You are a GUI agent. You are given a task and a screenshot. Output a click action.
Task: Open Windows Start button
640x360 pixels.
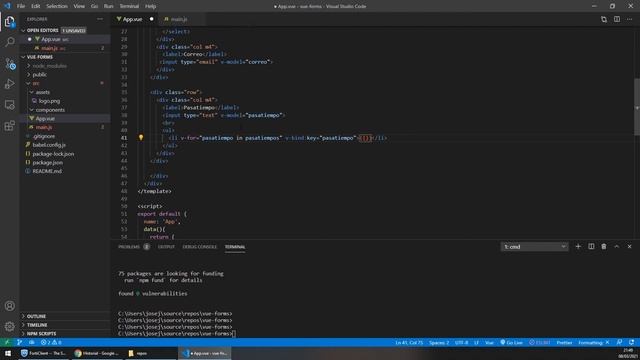(7, 353)
